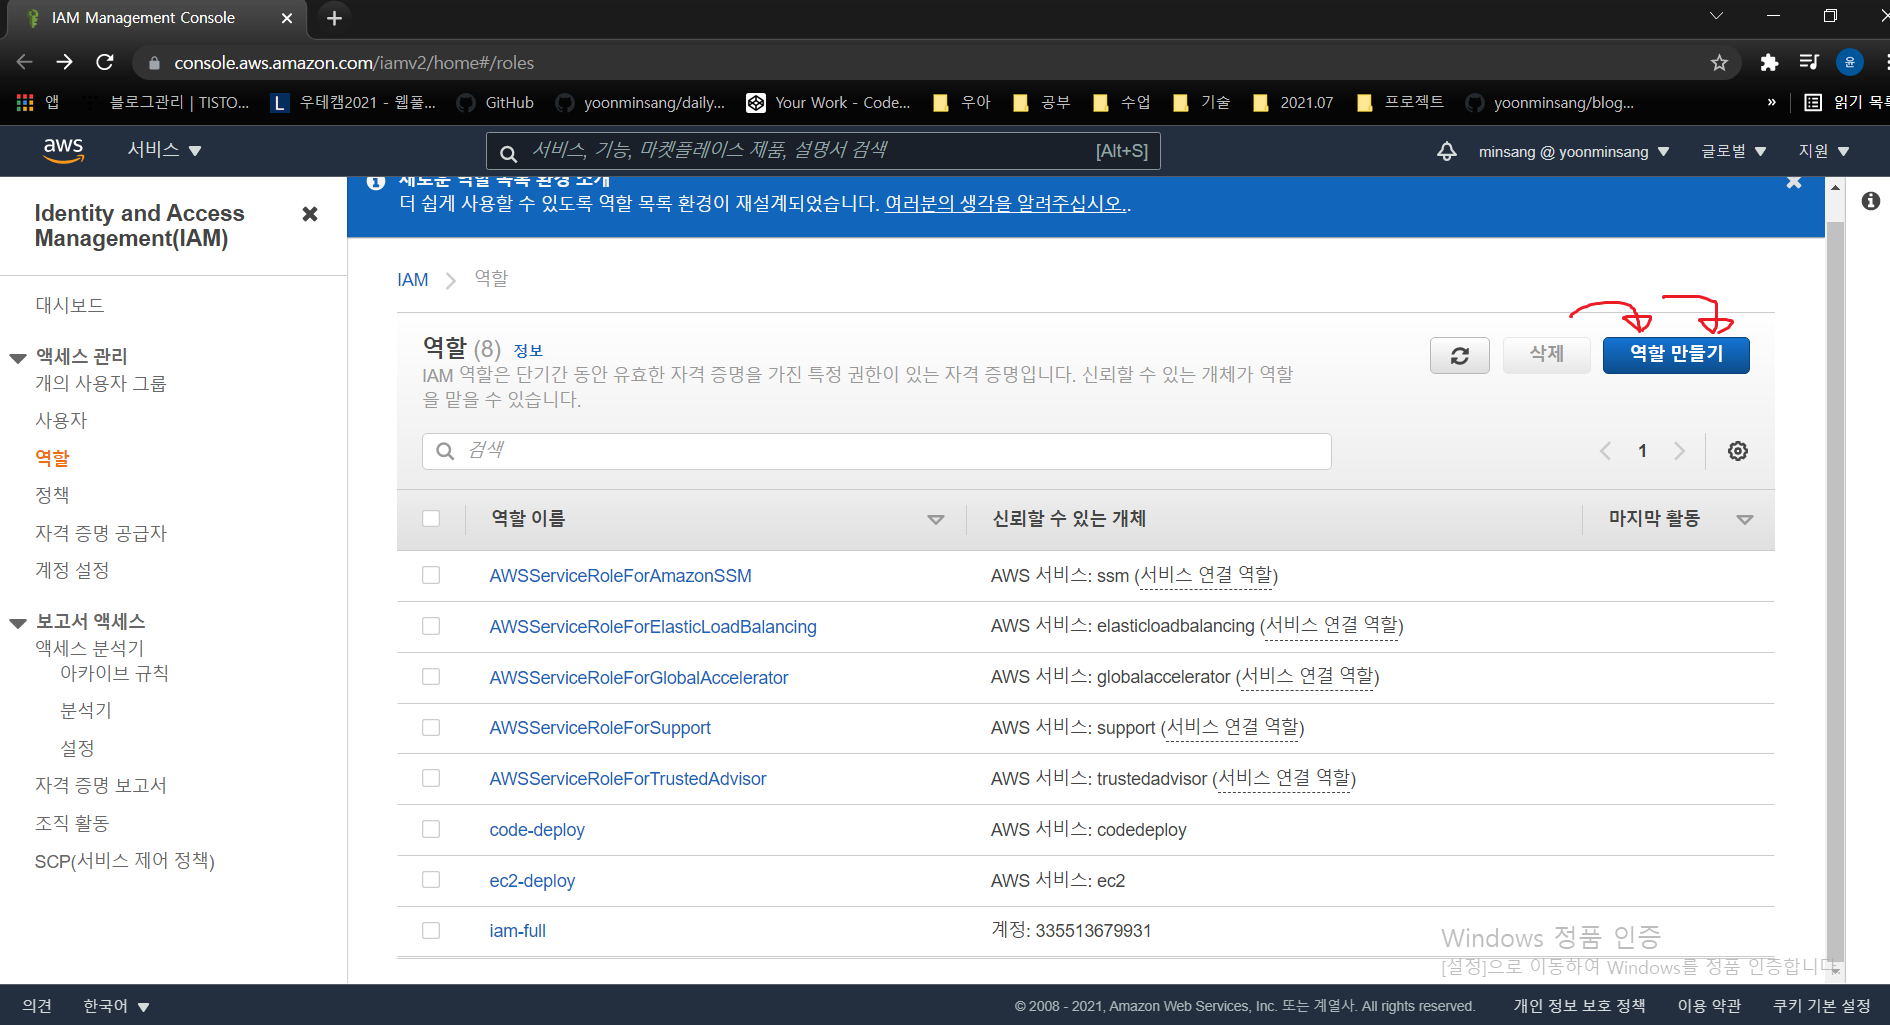Open 정책 in the sidebar
The height and width of the screenshot is (1025, 1890).
click(52, 496)
